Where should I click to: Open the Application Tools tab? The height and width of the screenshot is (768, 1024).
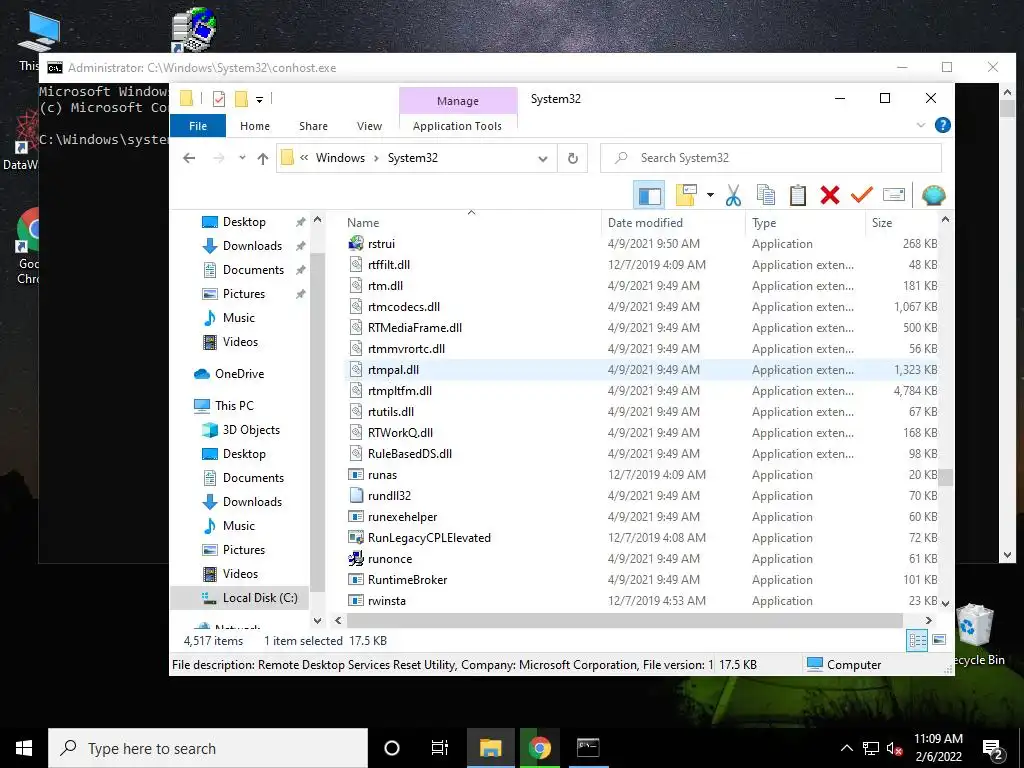[457, 126]
